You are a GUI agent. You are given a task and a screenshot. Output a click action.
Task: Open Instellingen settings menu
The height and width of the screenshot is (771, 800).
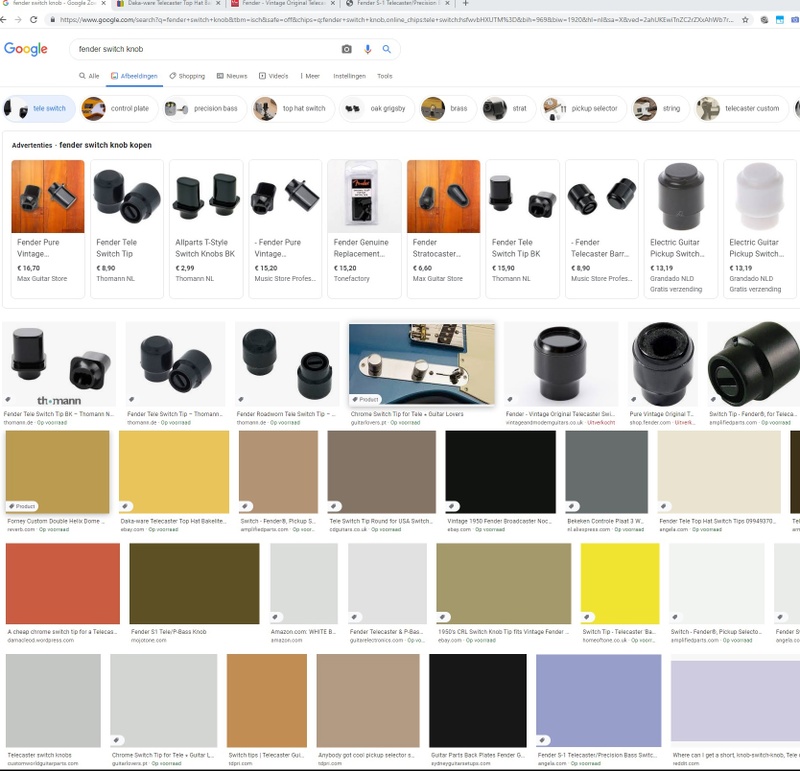coord(349,76)
